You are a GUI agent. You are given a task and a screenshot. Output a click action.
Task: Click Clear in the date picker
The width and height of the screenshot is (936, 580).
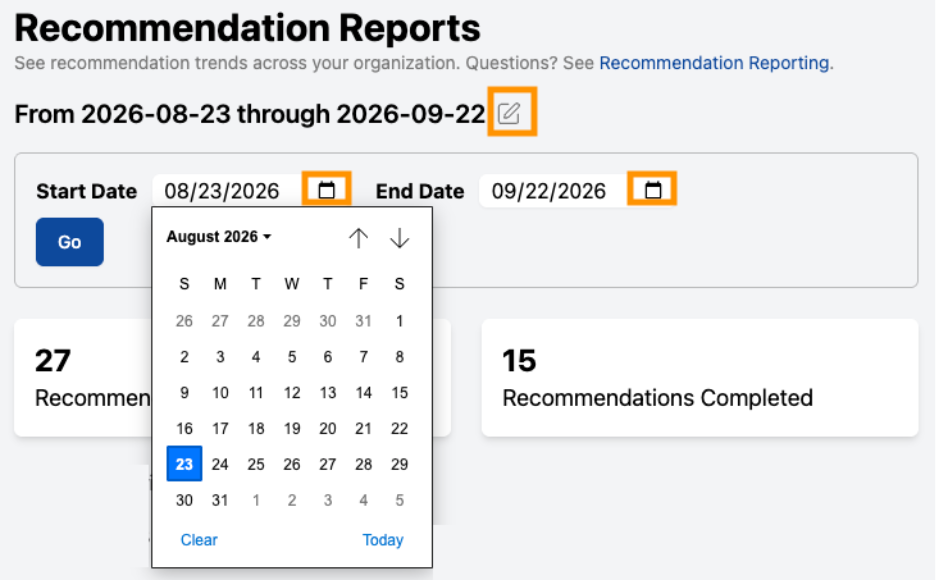point(199,540)
